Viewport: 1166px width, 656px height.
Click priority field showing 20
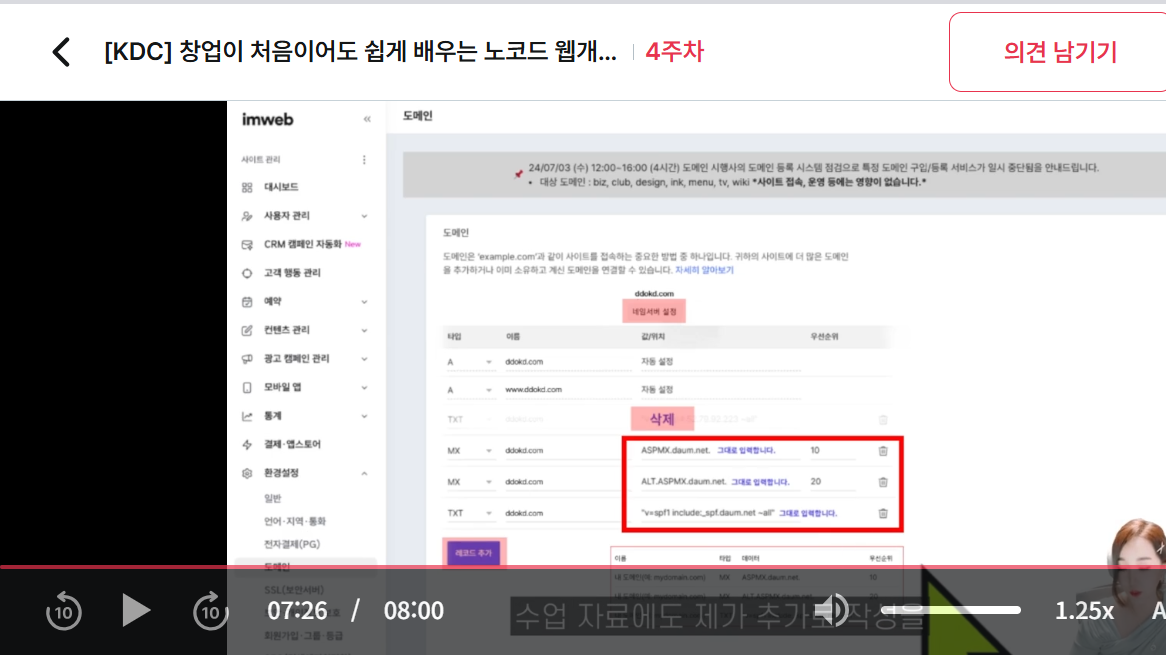point(833,482)
